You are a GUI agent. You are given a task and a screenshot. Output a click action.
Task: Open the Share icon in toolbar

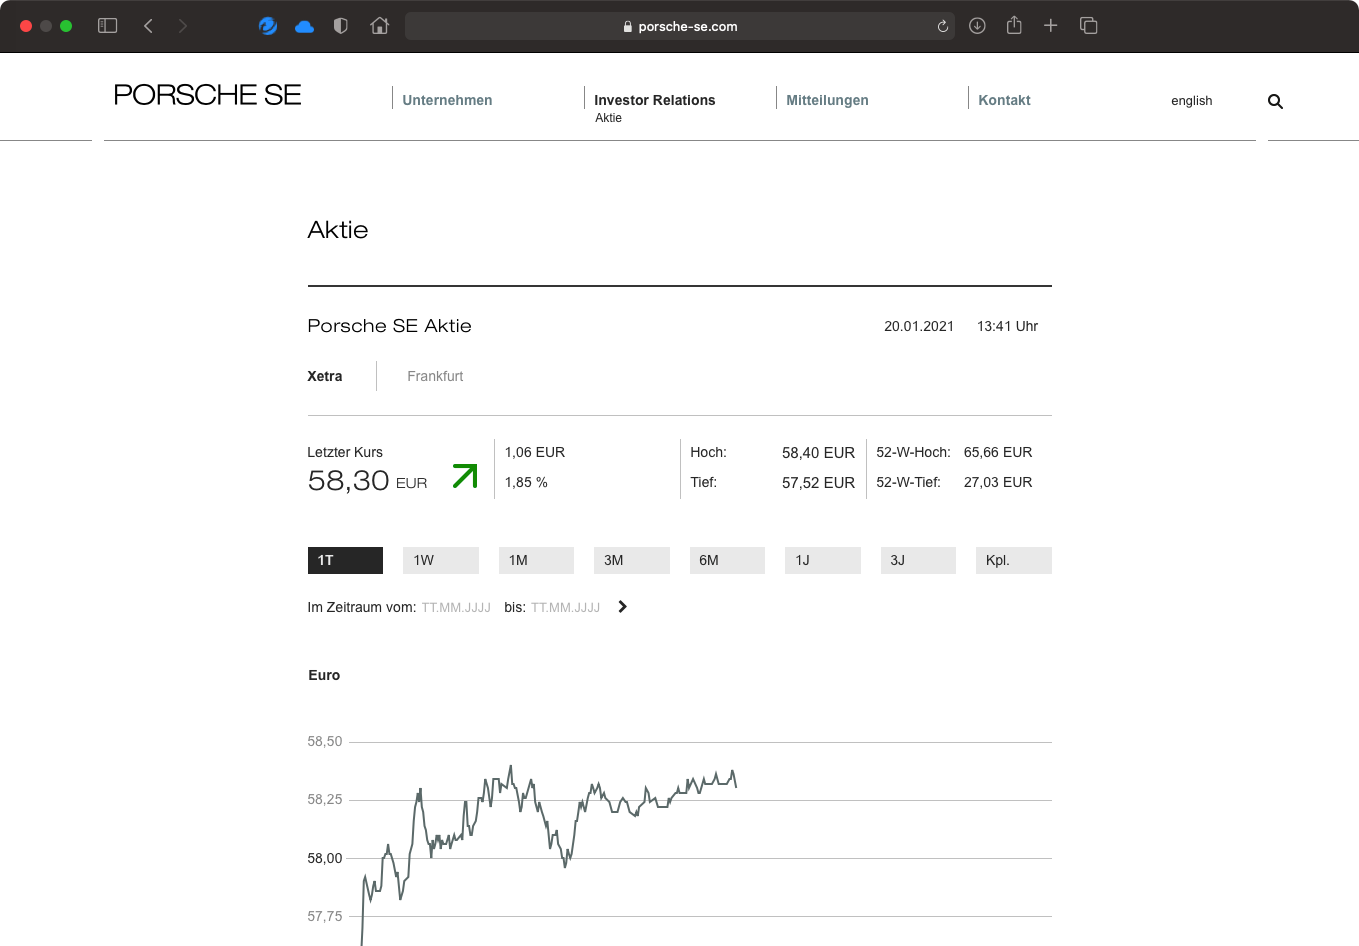click(1014, 25)
